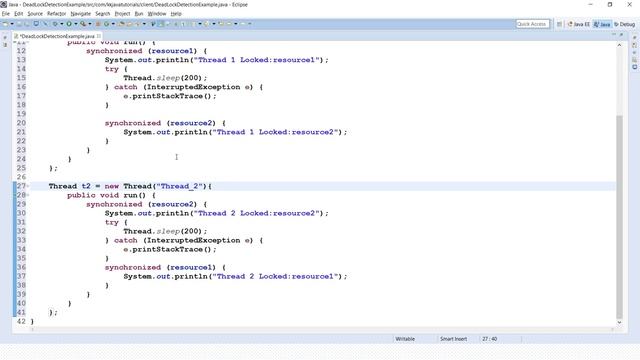The image size is (640, 360).
Task: Open the Edit menu
Action: [19, 13]
